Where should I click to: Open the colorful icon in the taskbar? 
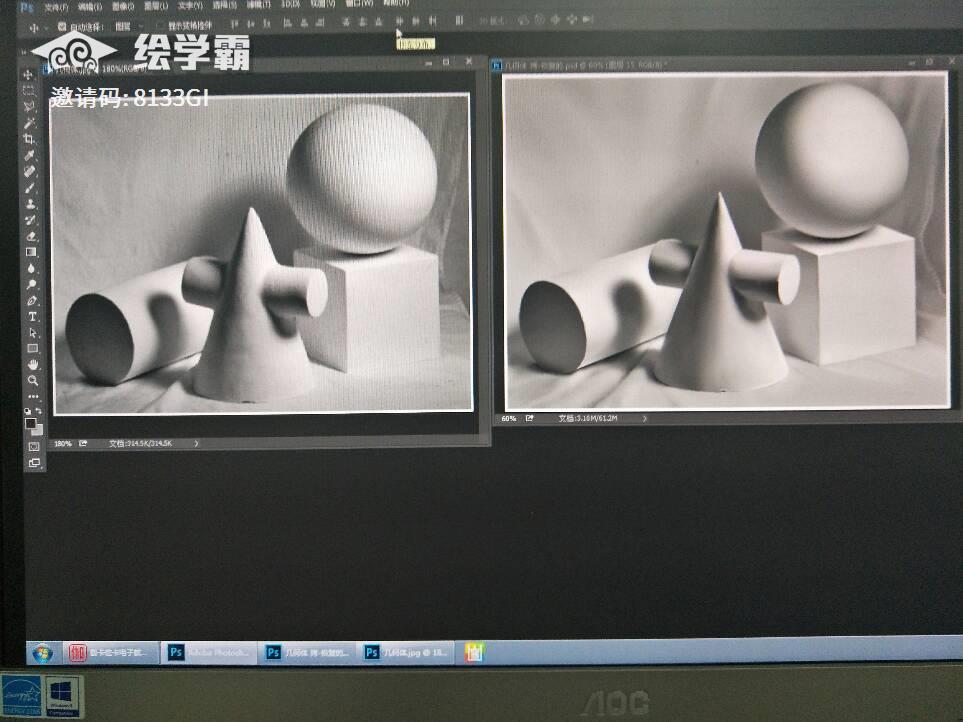(x=474, y=652)
